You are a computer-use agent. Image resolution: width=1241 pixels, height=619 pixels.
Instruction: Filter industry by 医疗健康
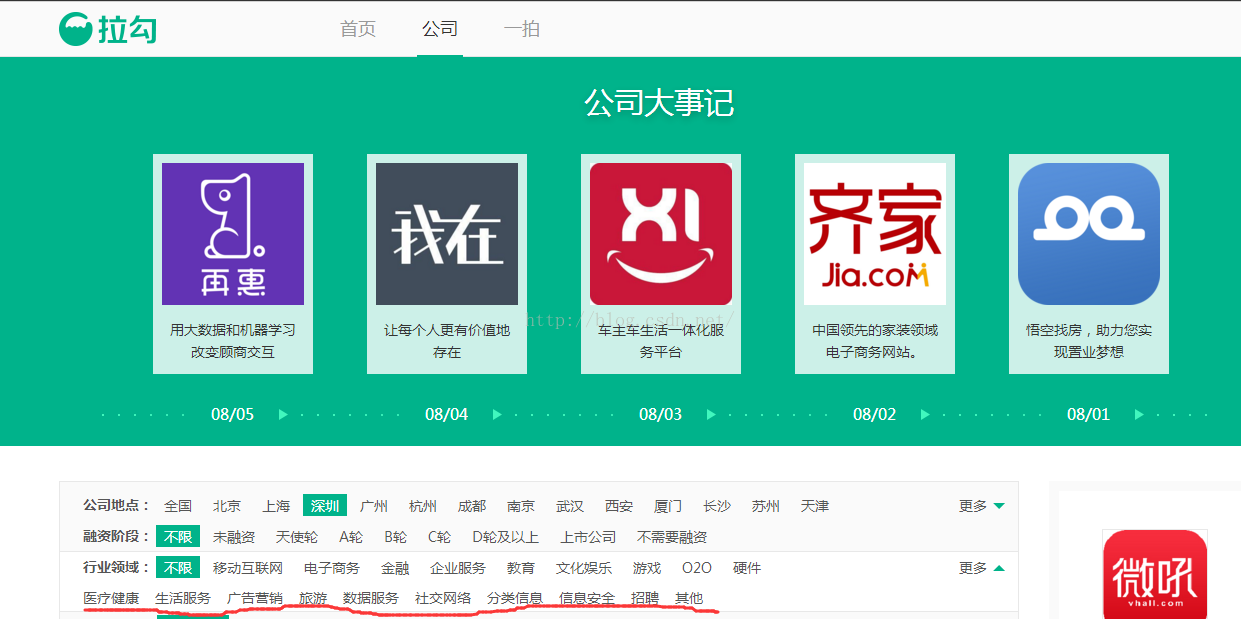pos(111,598)
